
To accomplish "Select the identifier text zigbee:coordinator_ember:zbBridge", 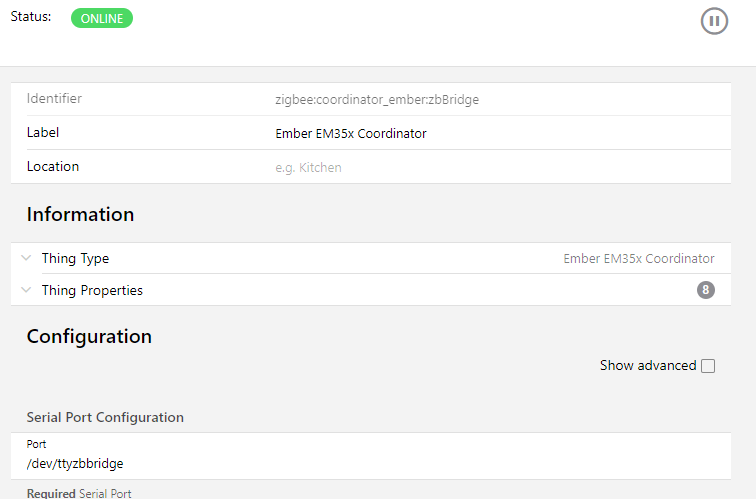I will (377, 99).
